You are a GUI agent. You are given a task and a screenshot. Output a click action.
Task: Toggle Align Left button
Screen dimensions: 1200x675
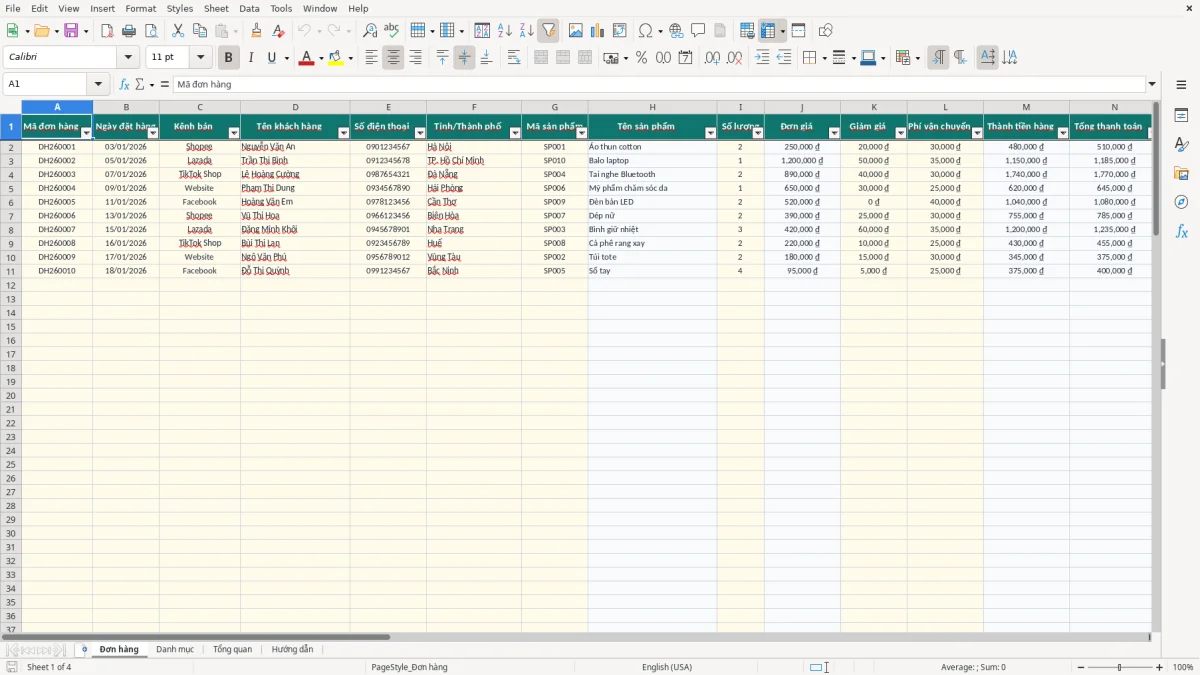371,58
